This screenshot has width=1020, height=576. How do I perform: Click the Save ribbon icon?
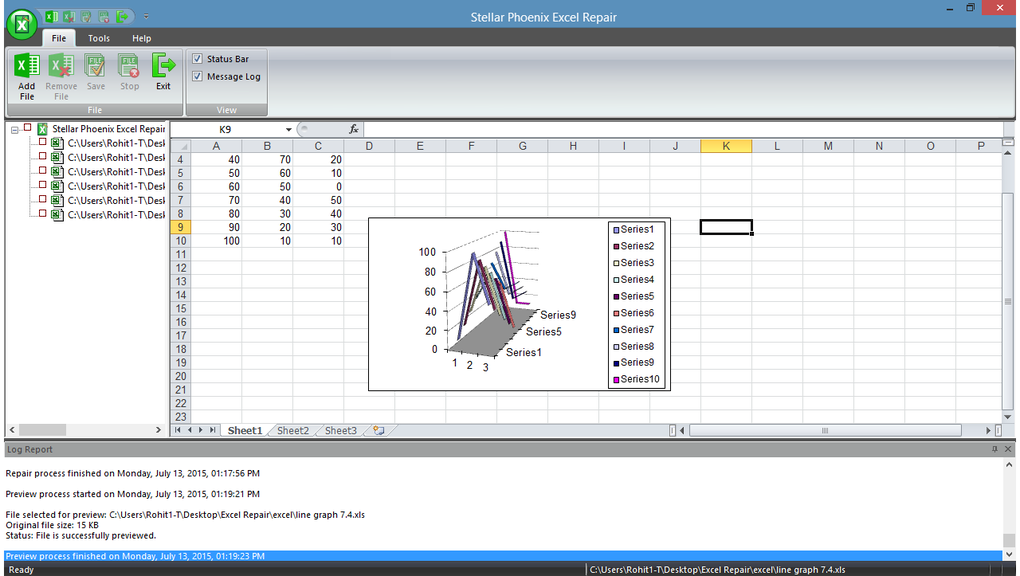click(x=95, y=65)
